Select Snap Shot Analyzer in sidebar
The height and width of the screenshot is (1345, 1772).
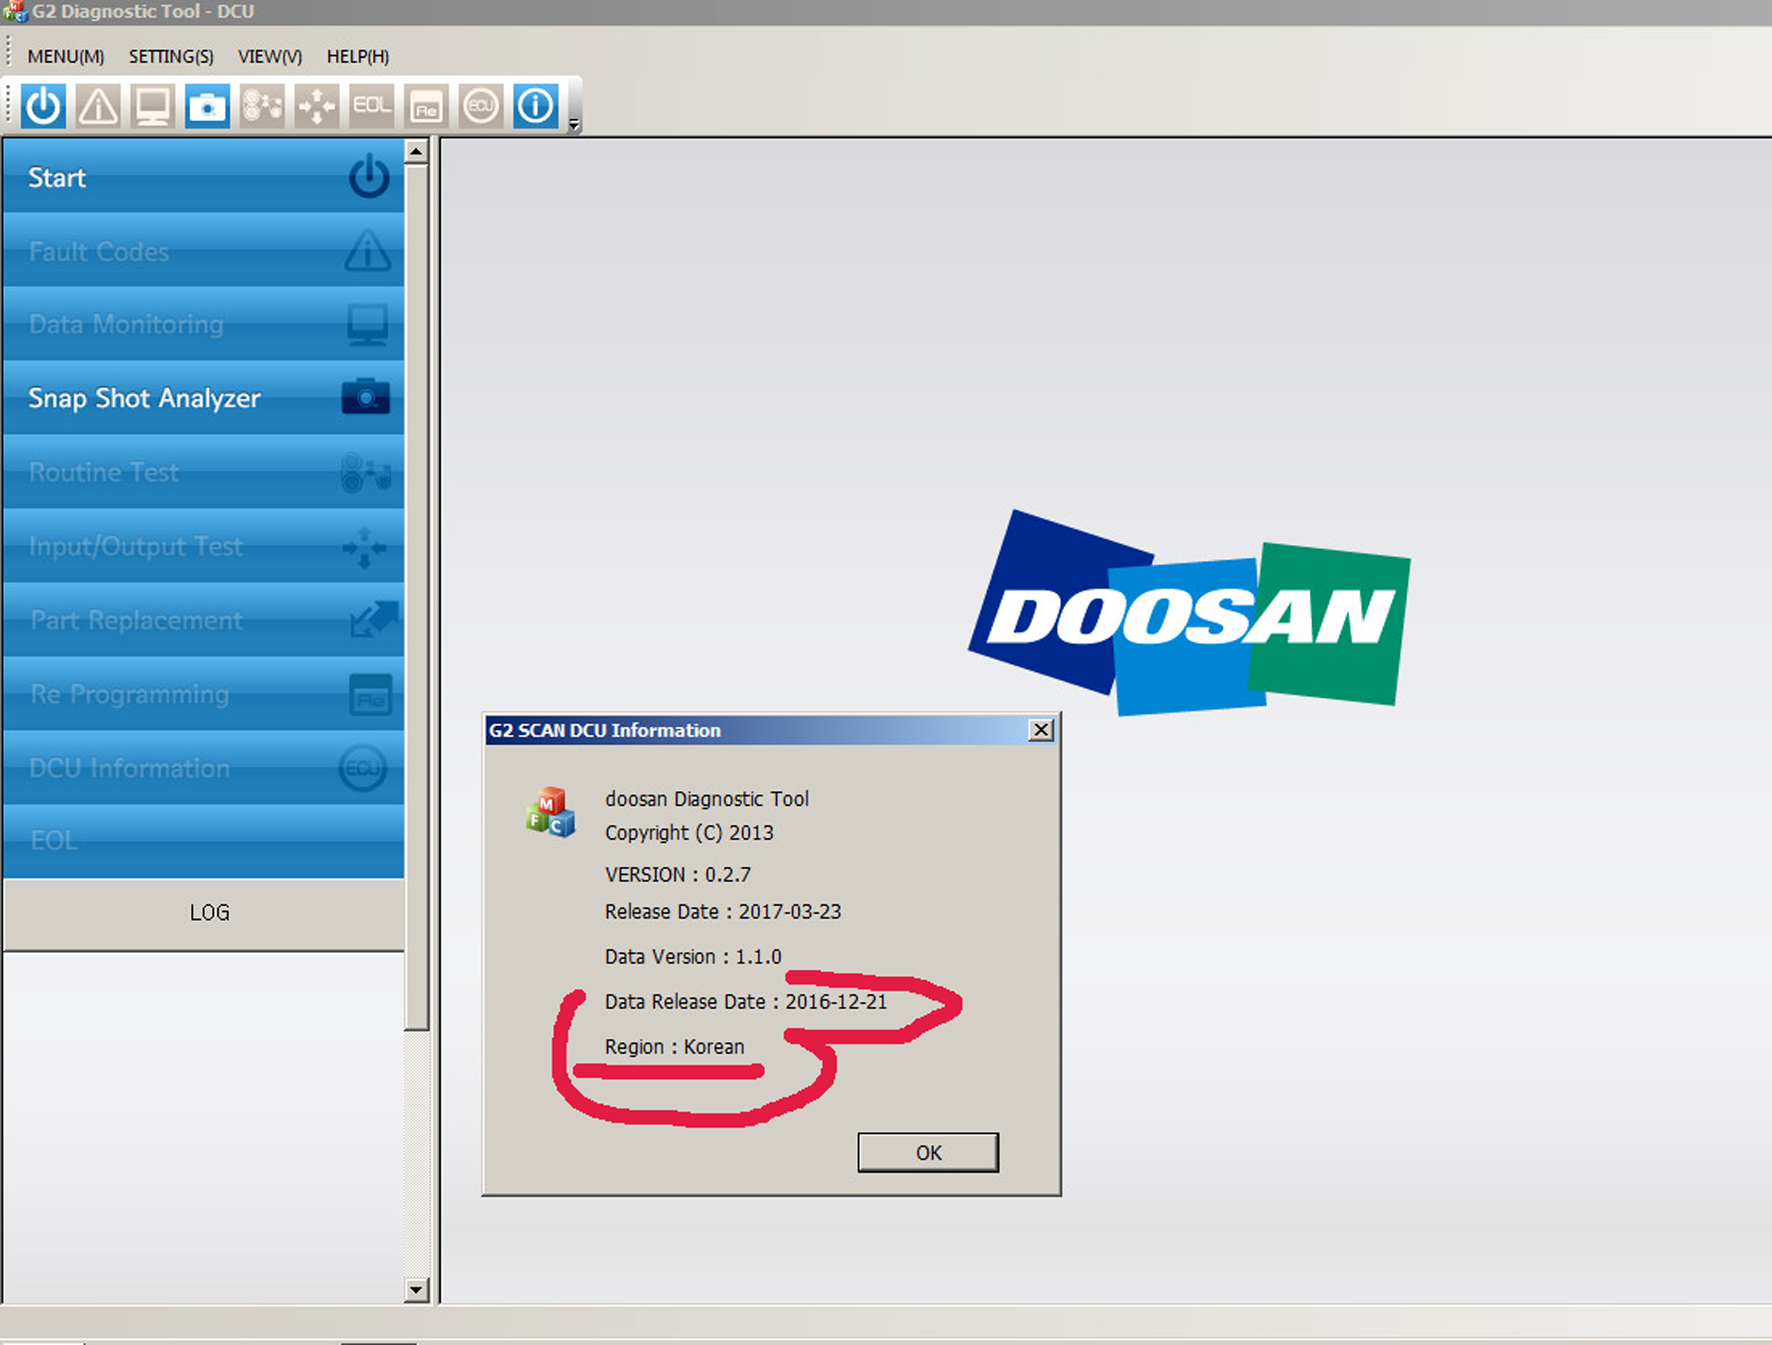[x=204, y=398]
